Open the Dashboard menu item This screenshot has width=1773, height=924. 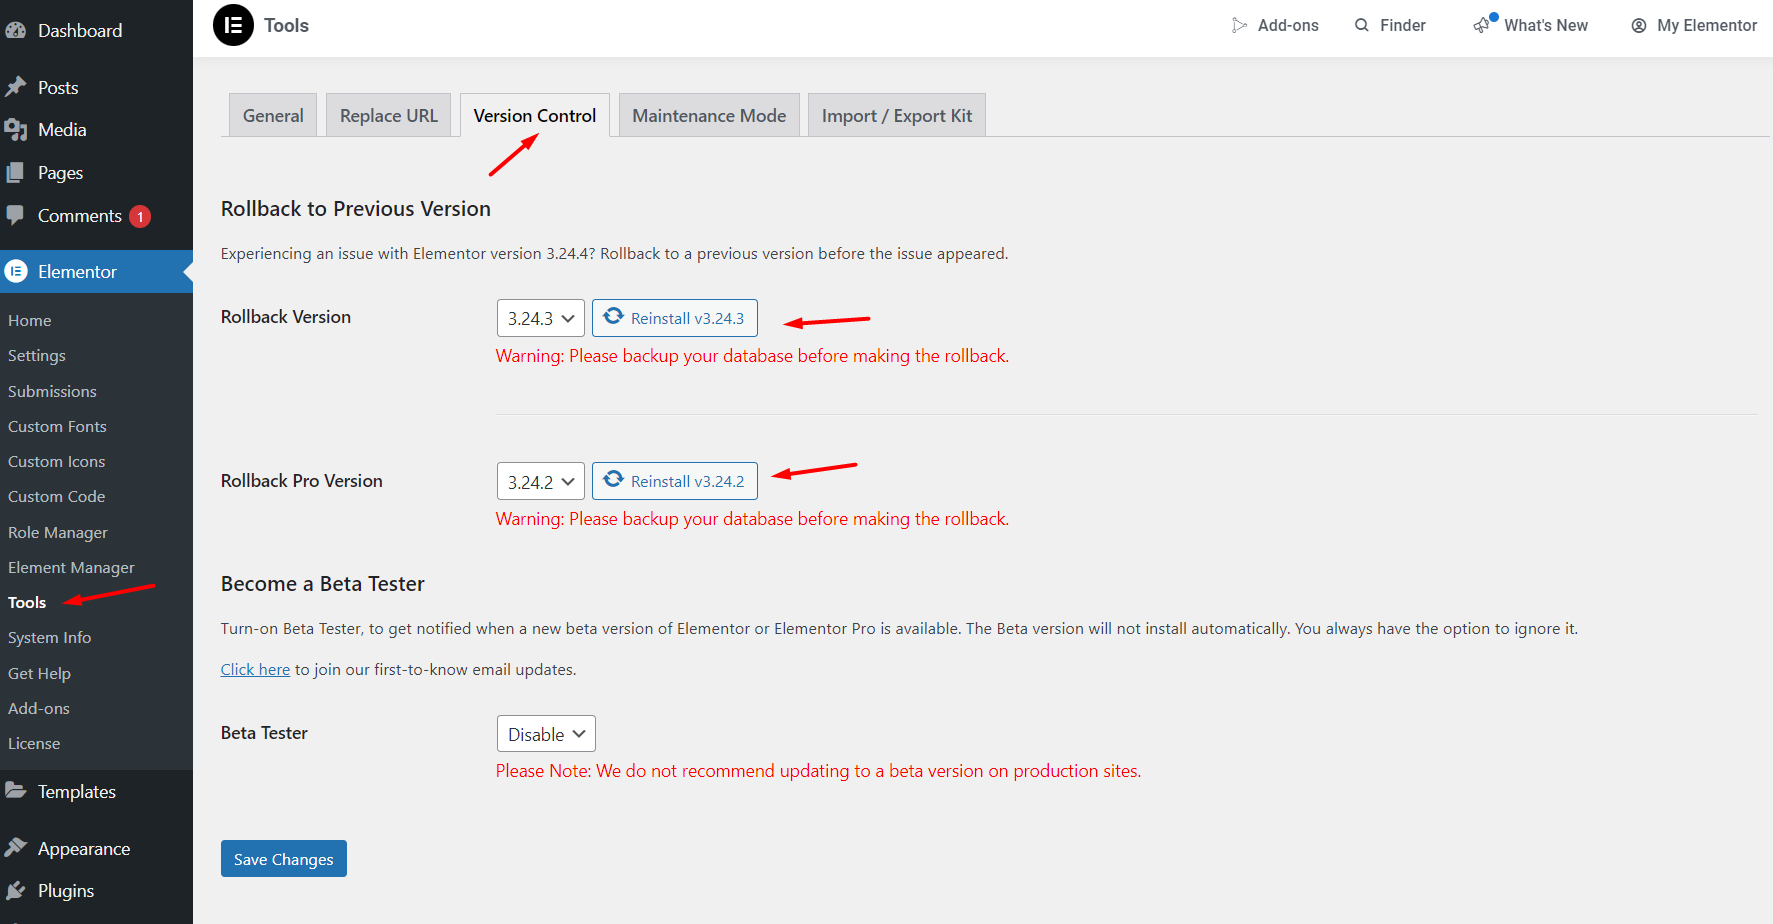[96, 30]
